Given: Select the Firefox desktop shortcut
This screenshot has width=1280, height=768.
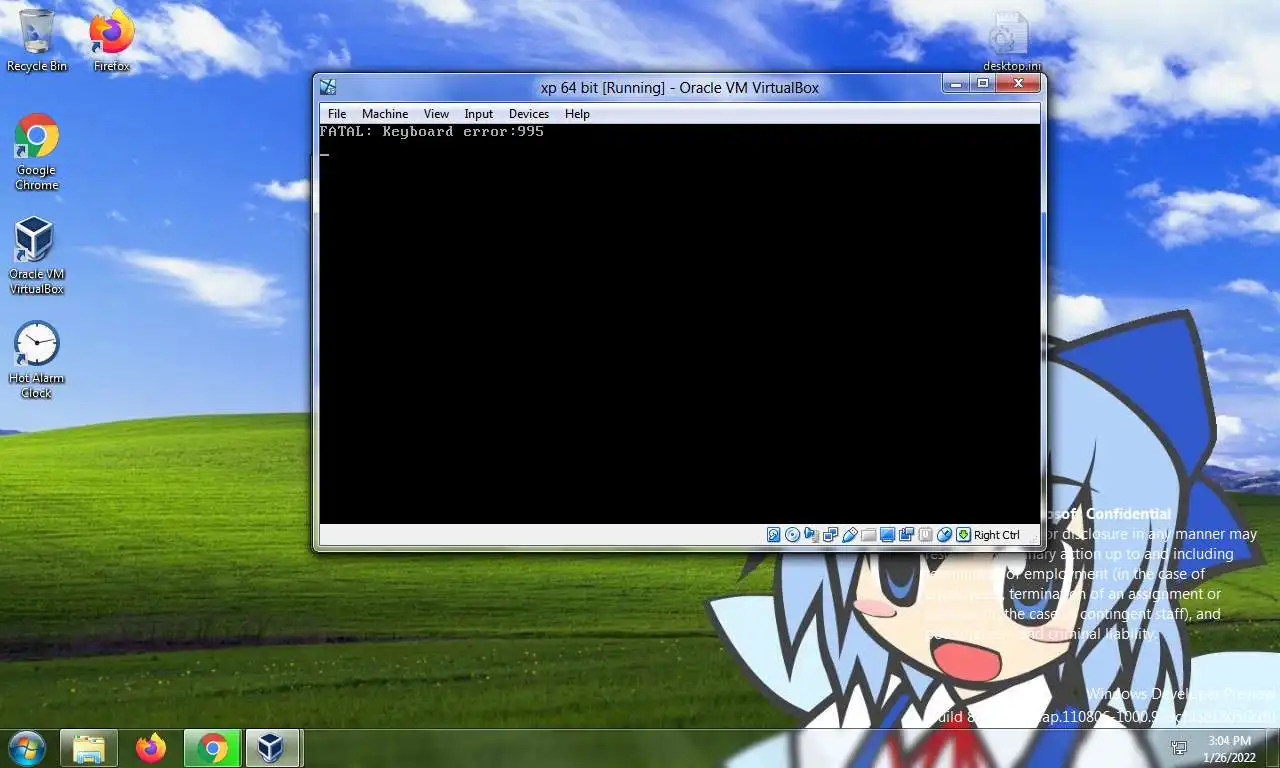Looking at the screenshot, I should [112, 41].
